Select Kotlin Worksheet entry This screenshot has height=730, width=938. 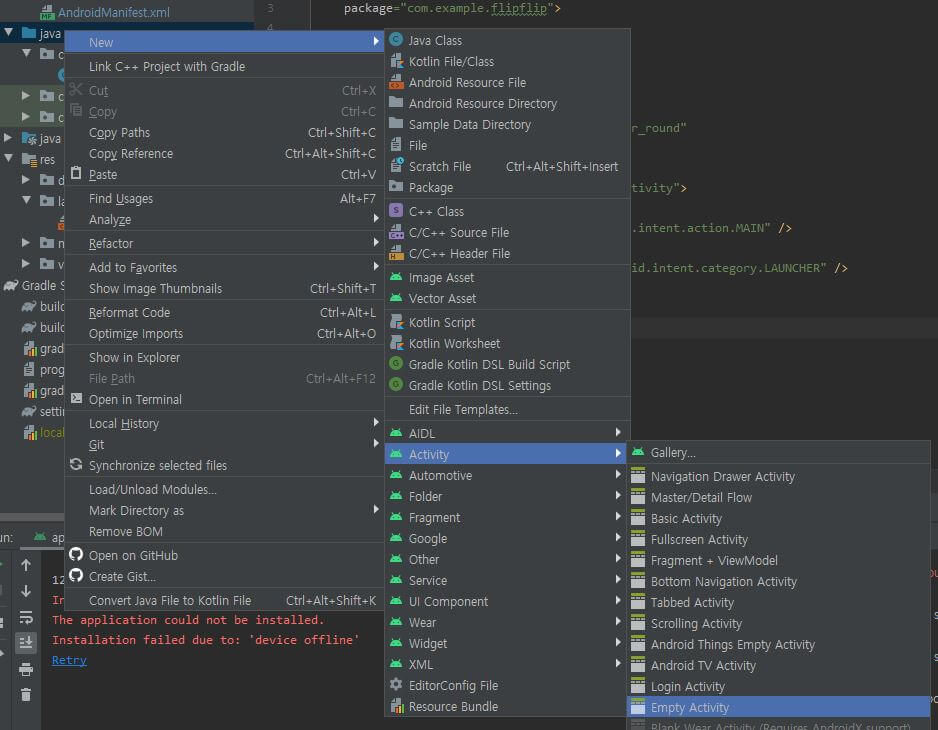[507, 343]
